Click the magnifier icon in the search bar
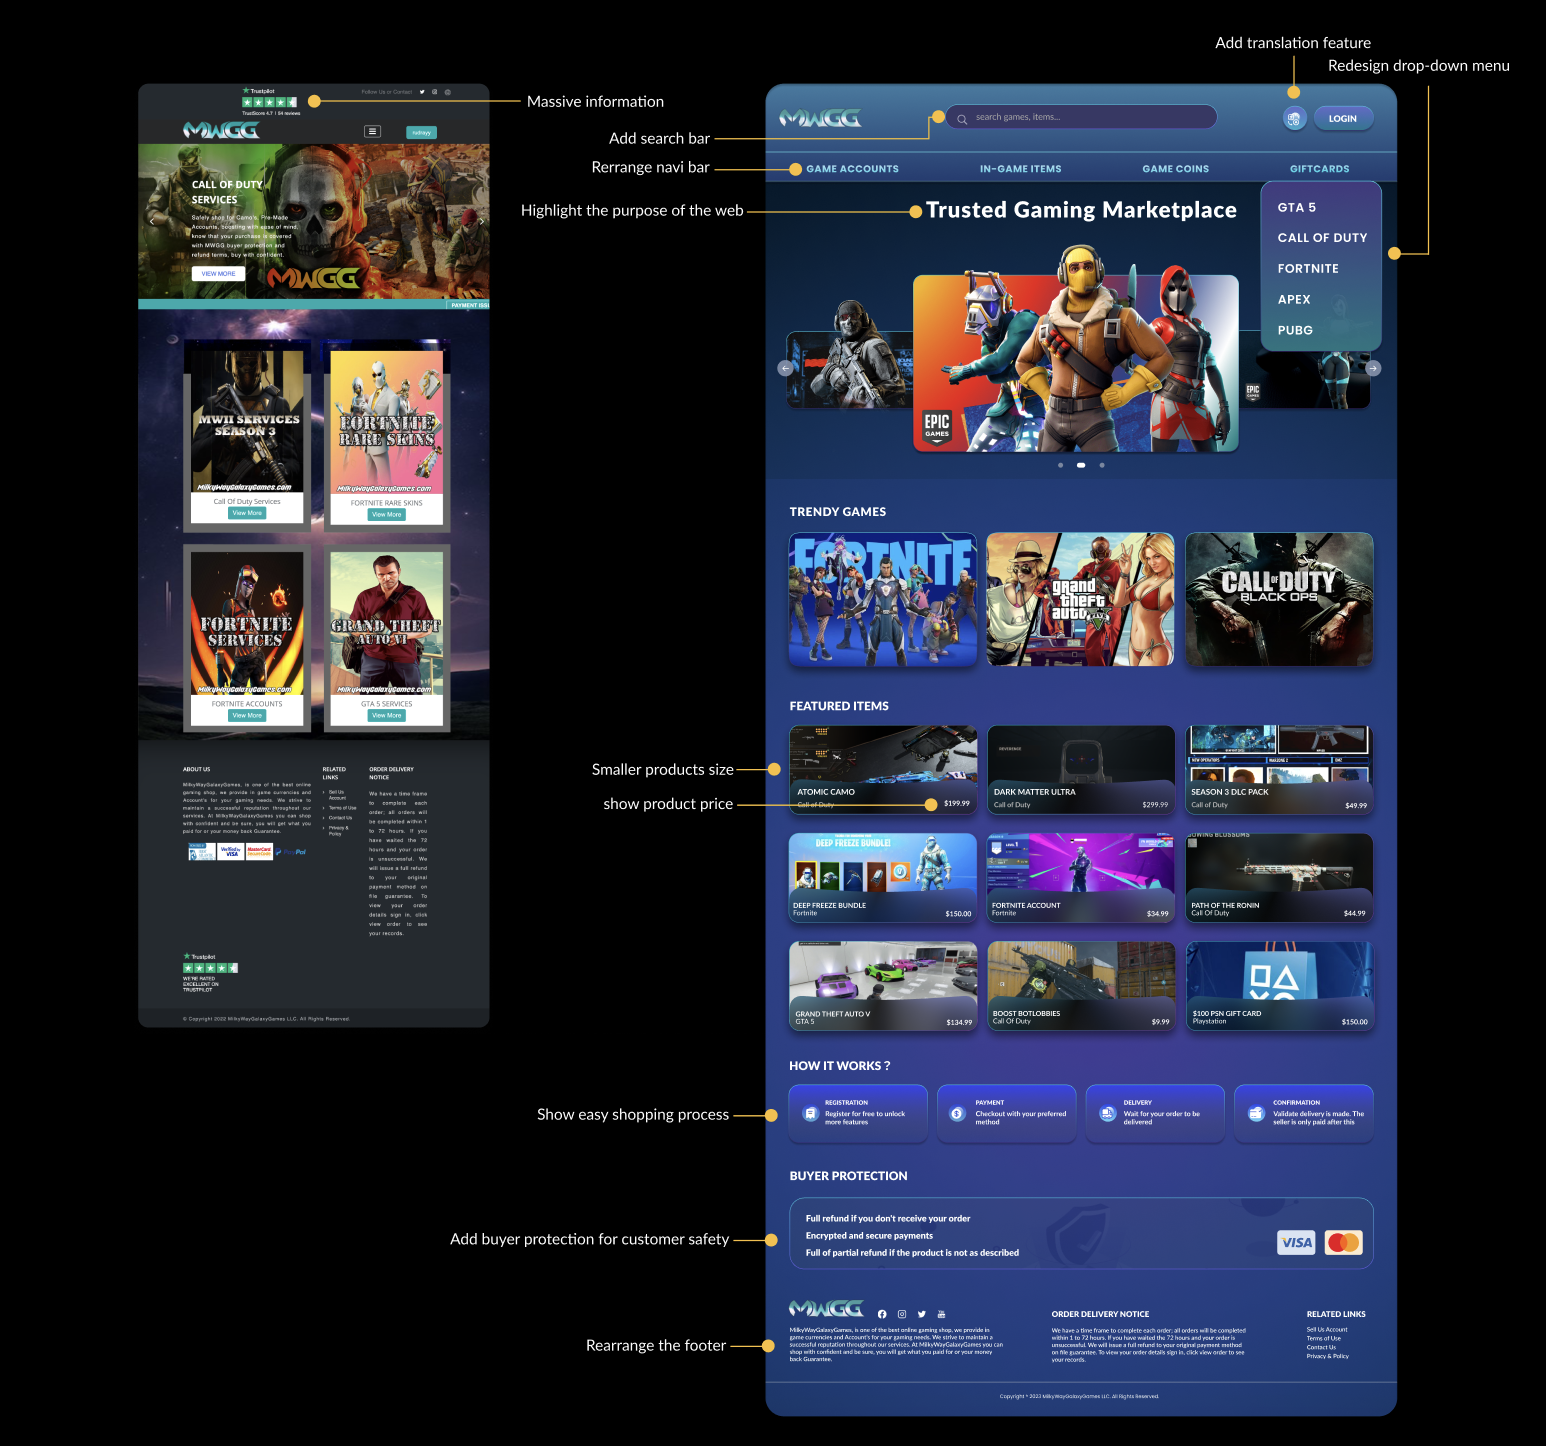Screen dimensions: 1546x1446 pos(962,119)
